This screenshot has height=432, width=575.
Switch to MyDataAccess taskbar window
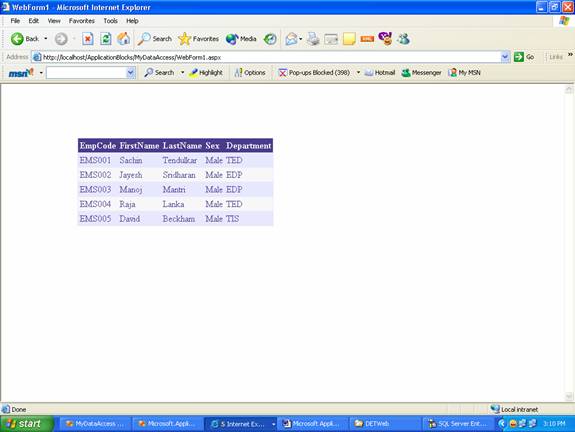pyautogui.click(x=95, y=424)
